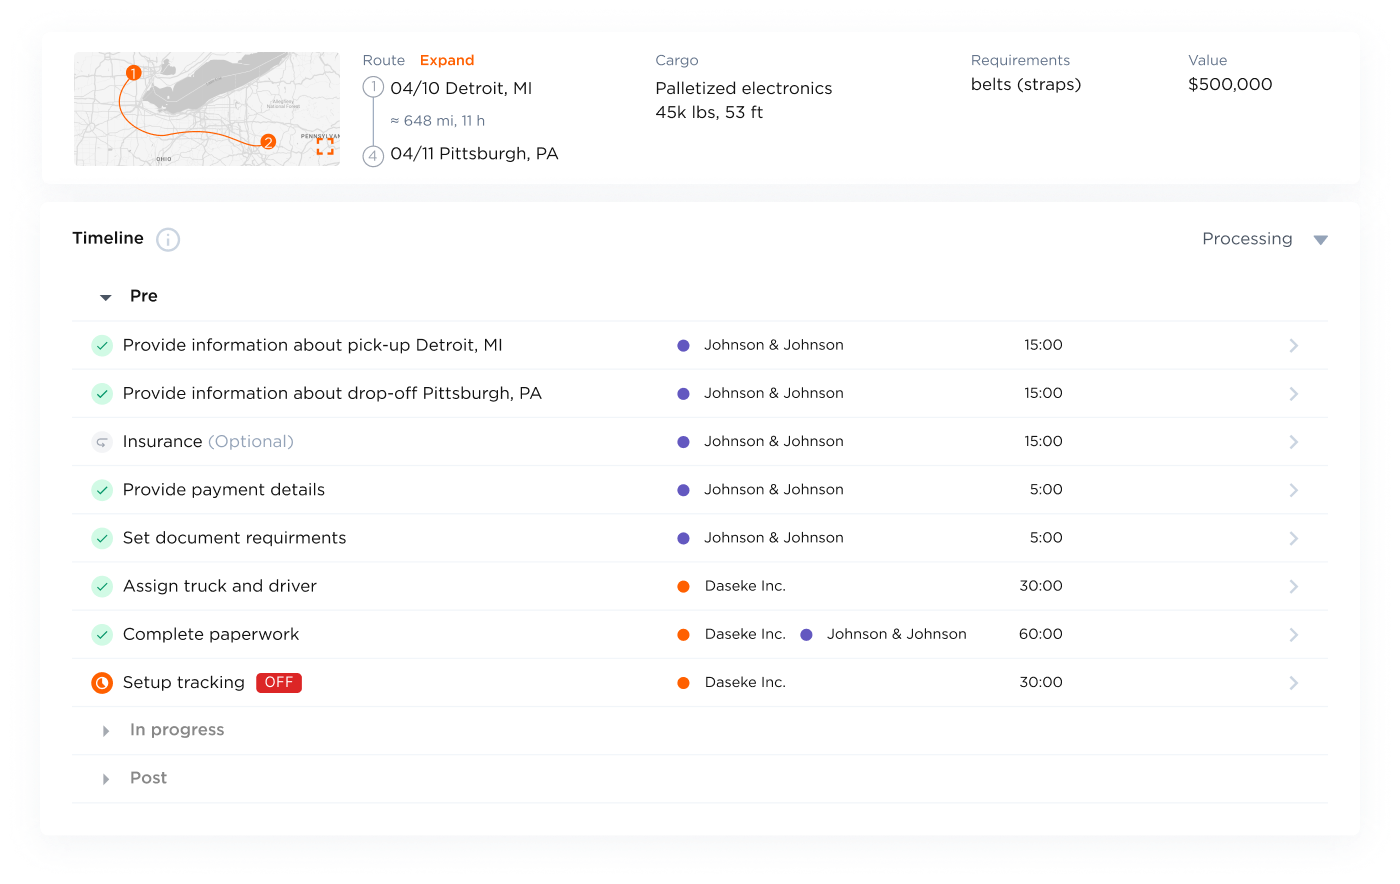Click the skipped status icon beside Insurance
The height and width of the screenshot is (884, 1400).
102,442
